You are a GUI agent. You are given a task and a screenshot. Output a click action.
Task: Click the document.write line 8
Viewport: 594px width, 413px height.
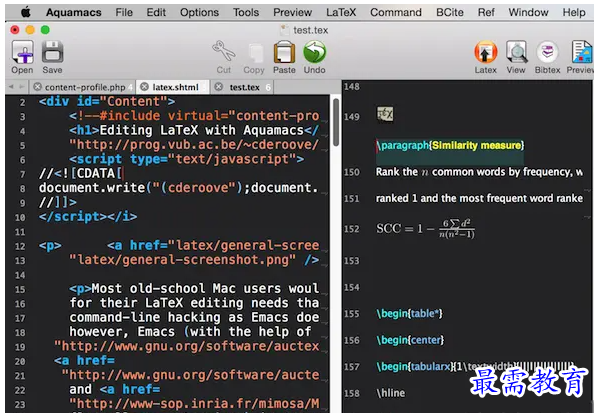click(x=178, y=188)
